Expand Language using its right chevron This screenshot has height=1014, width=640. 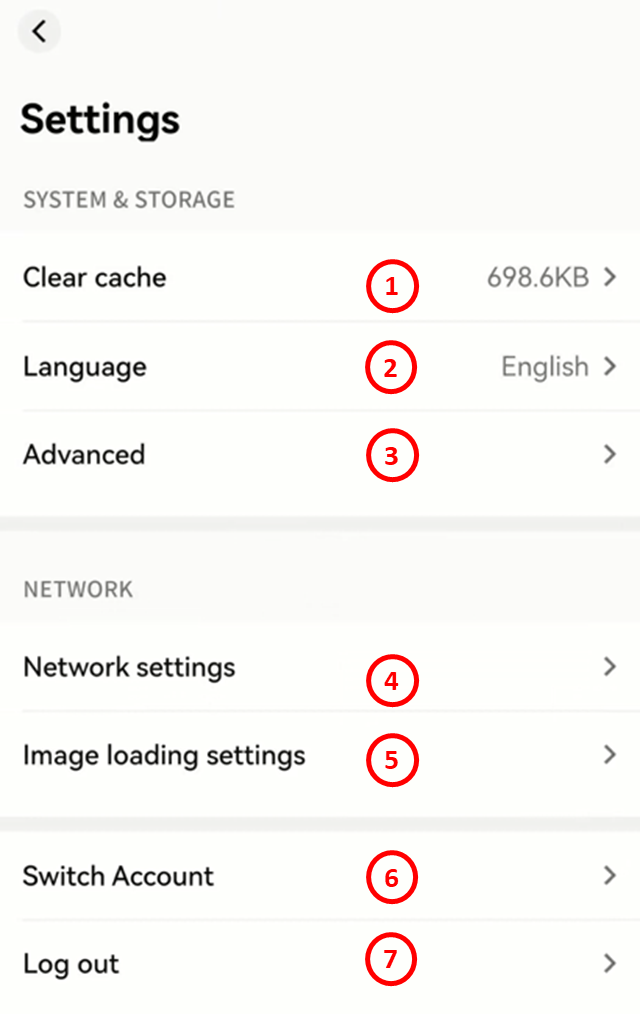pyautogui.click(x=610, y=367)
